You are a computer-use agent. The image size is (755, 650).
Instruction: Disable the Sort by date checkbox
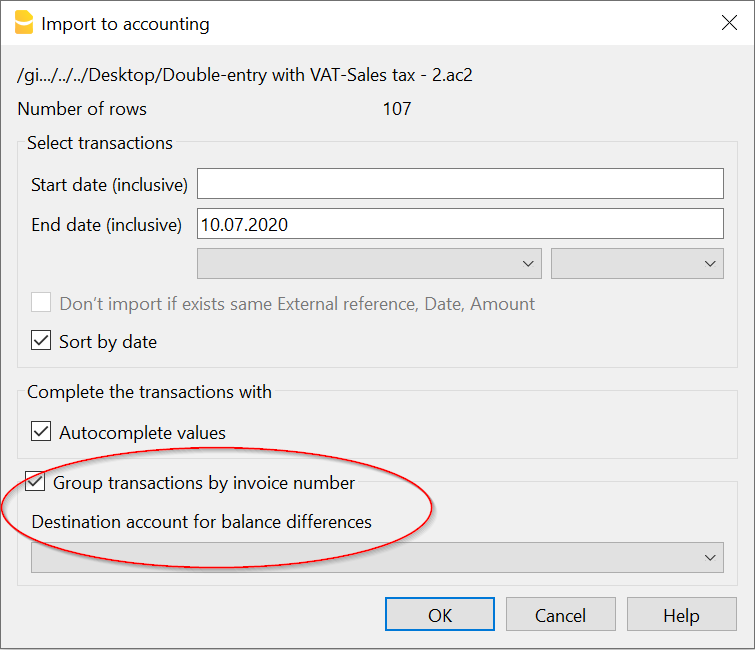click(x=41, y=342)
